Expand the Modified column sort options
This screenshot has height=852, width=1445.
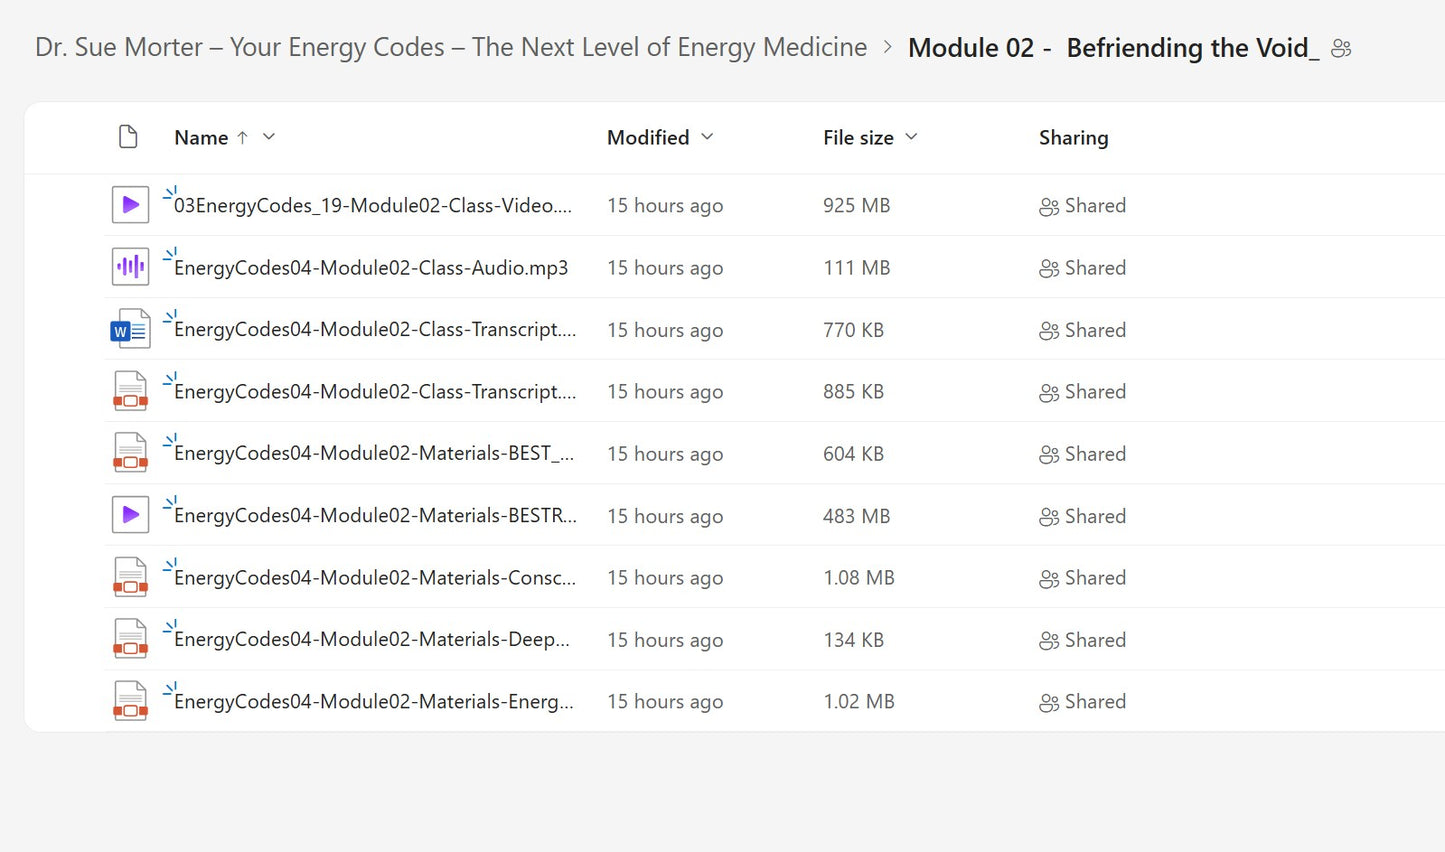(707, 137)
